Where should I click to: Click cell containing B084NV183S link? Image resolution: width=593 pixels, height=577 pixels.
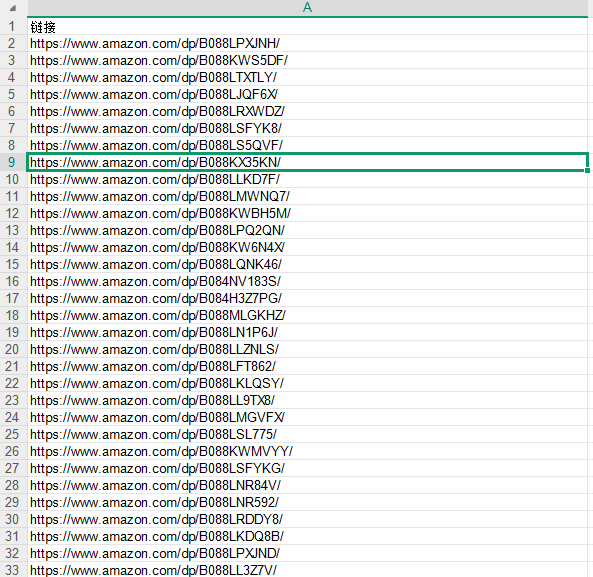tap(307, 281)
